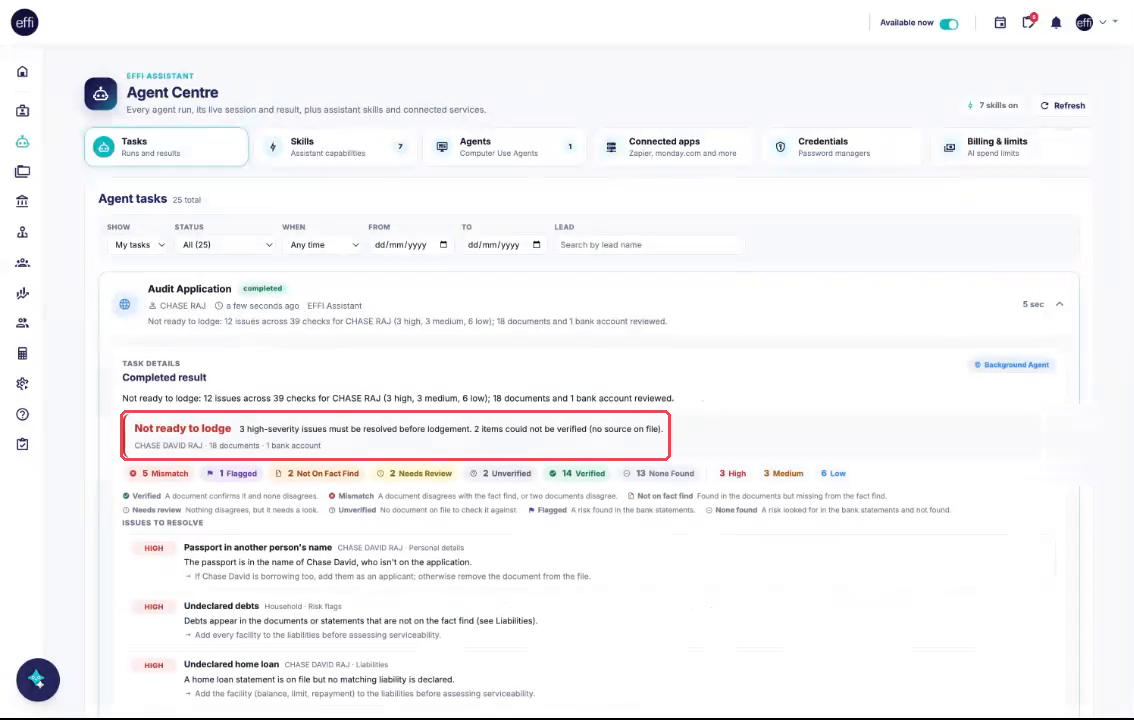This screenshot has width=1134, height=720.
Task: Filter by the 2 Unverified chip
Action: (500, 473)
